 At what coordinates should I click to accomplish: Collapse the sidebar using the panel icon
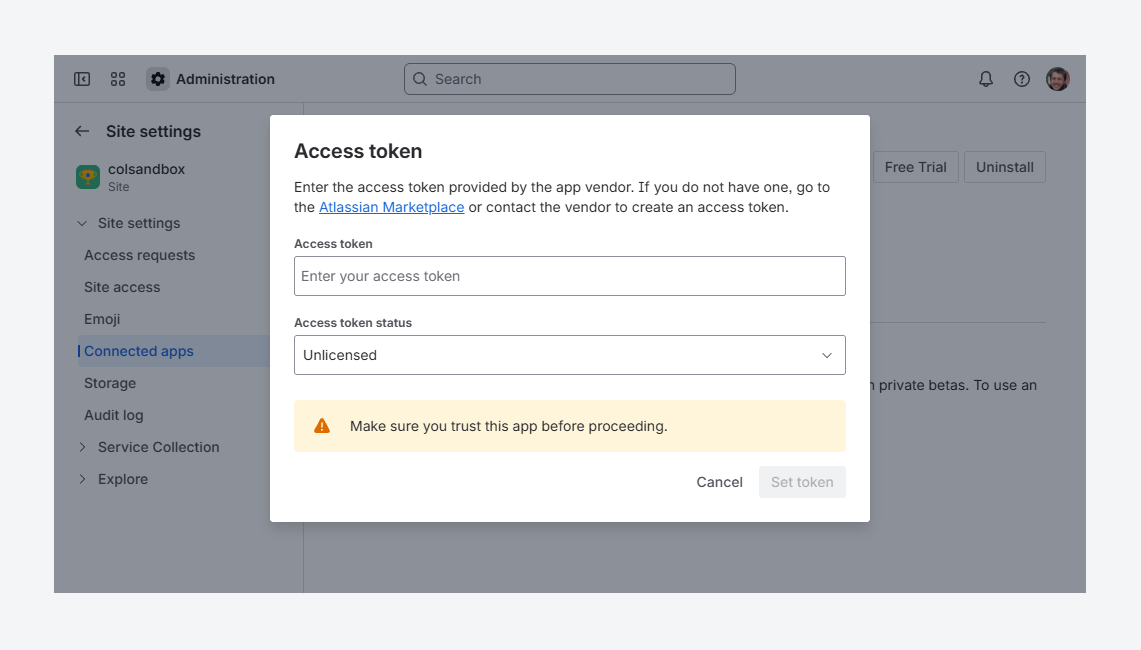click(82, 79)
